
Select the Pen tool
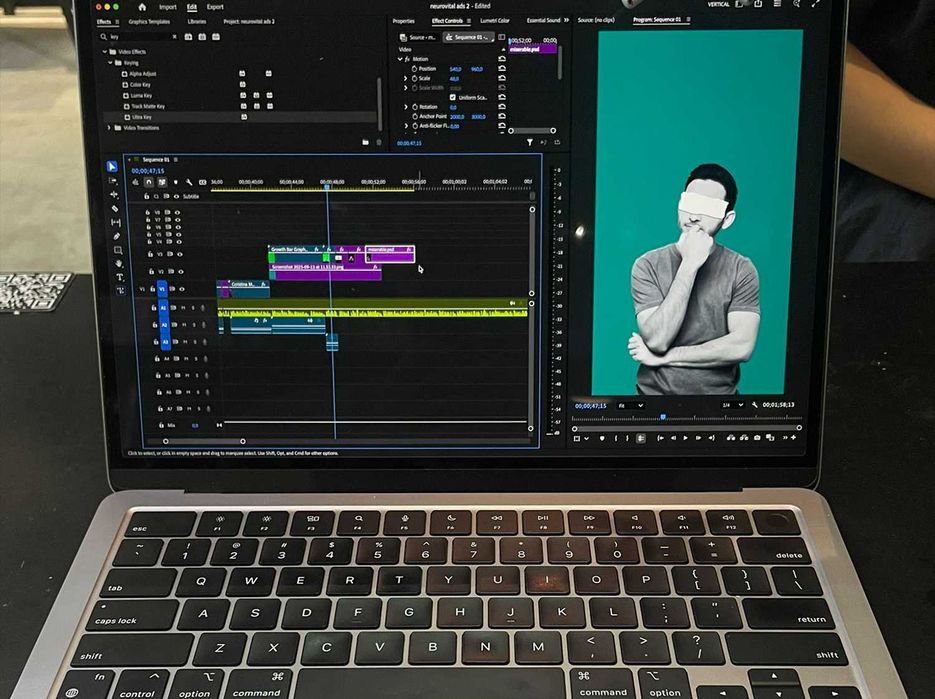point(117,236)
